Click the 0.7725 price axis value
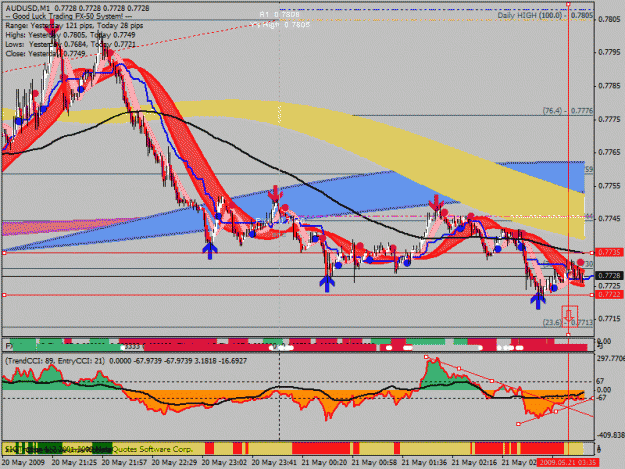Image resolution: width=625 pixels, height=469 pixels. tap(609, 285)
